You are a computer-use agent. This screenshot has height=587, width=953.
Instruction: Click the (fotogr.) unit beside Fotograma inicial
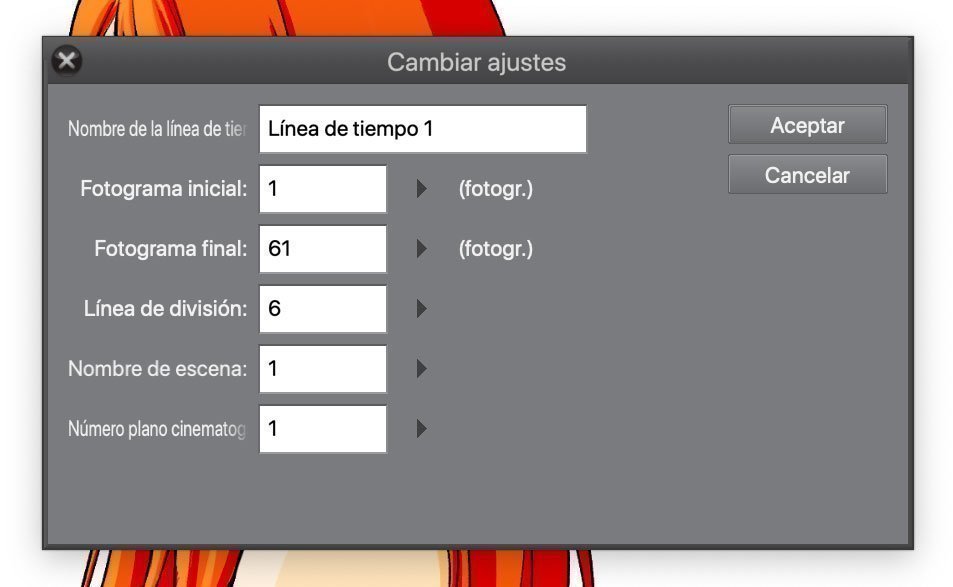coord(496,189)
